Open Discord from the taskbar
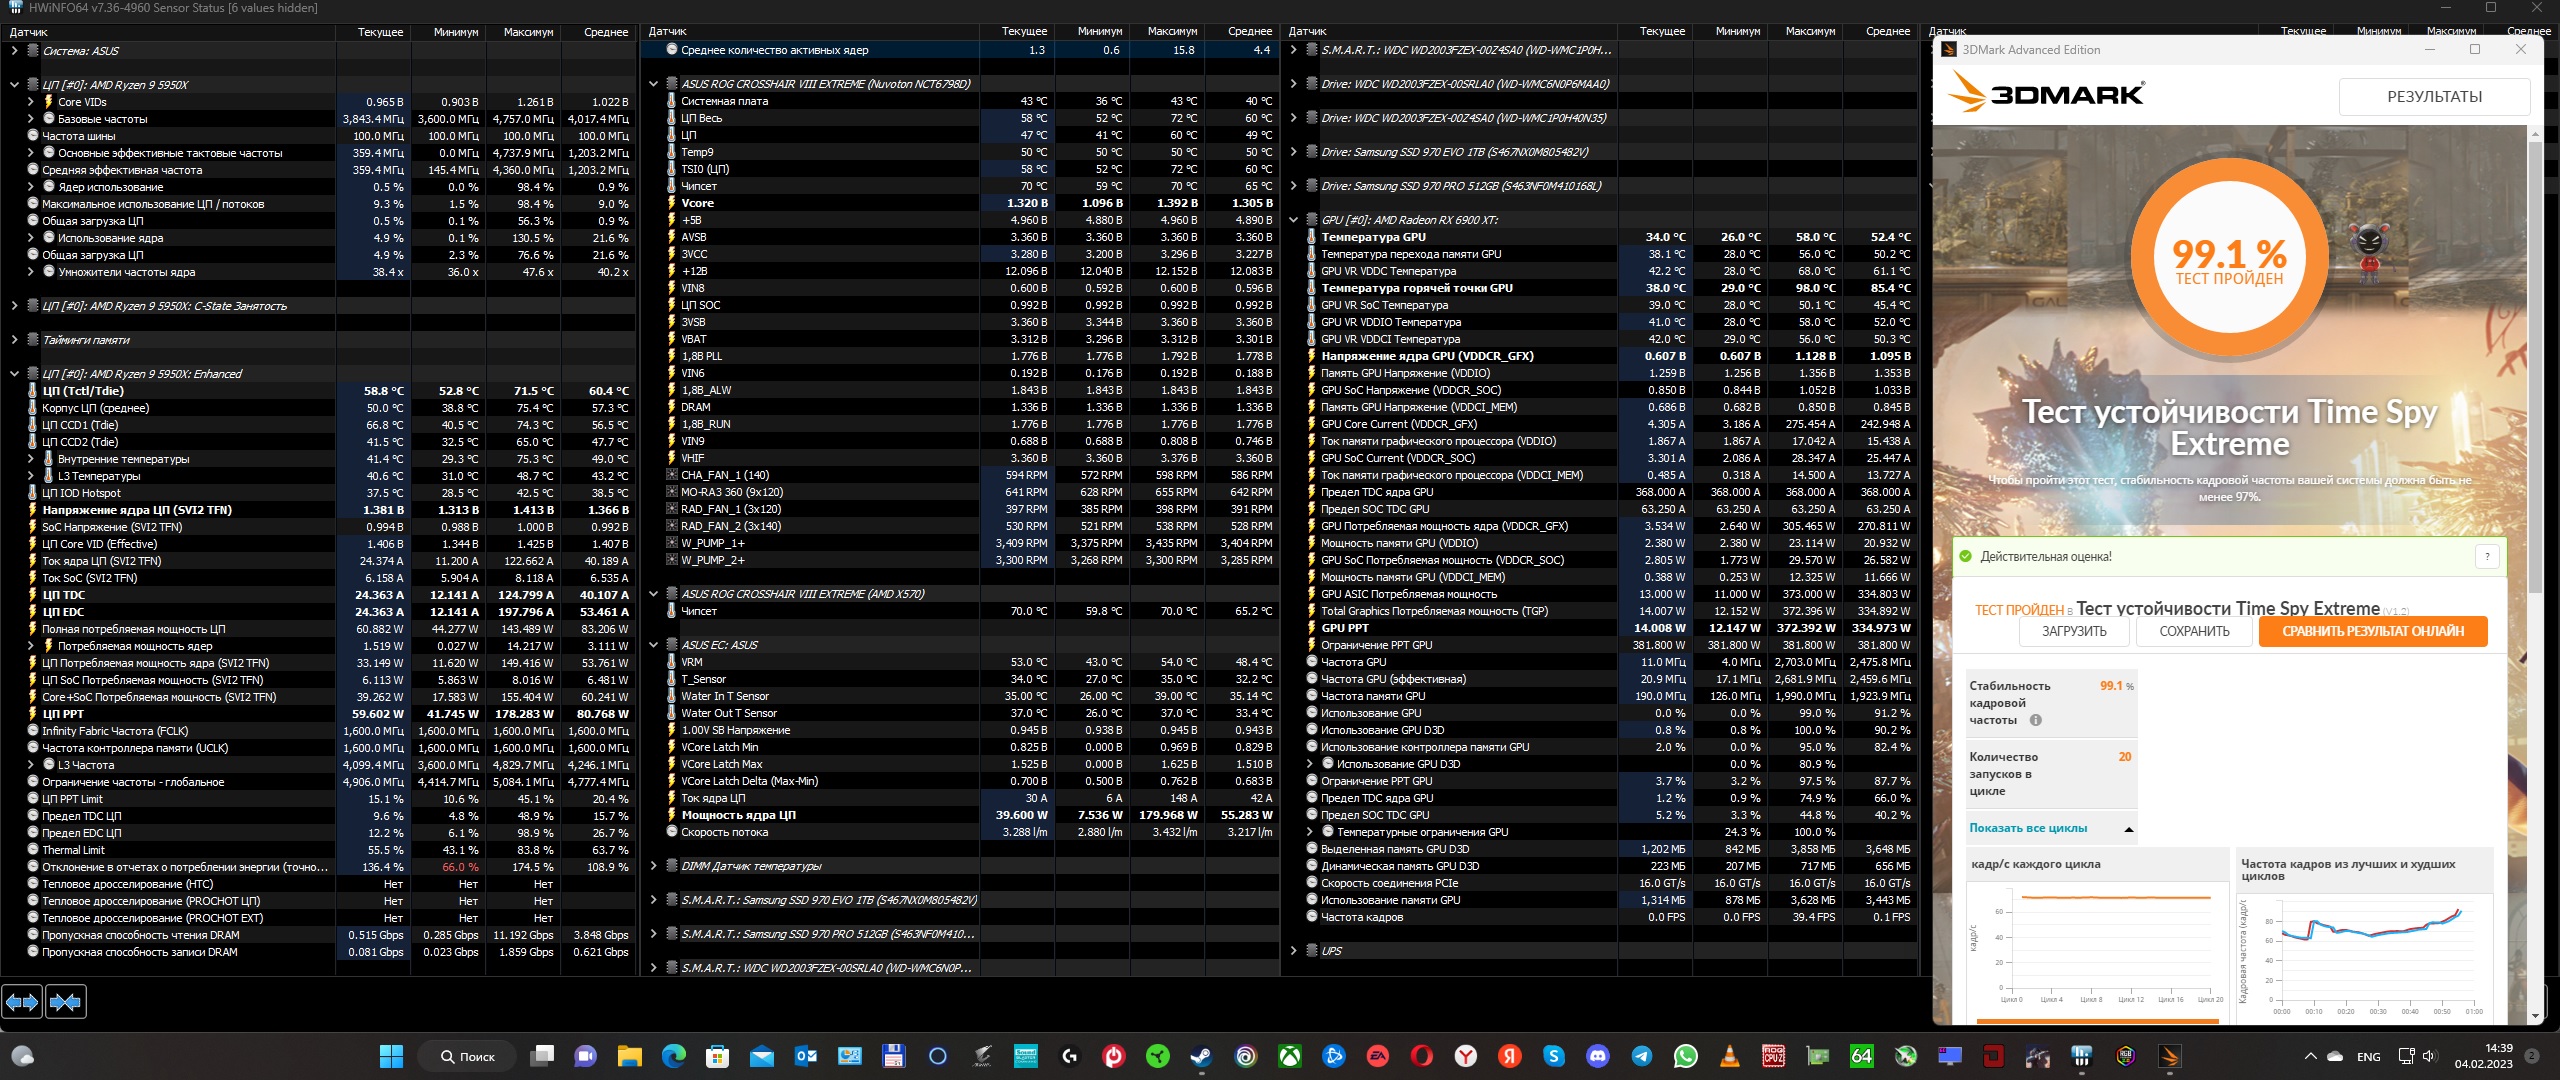Image resolution: width=2560 pixels, height=1080 pixels. coord(1598,1056)
